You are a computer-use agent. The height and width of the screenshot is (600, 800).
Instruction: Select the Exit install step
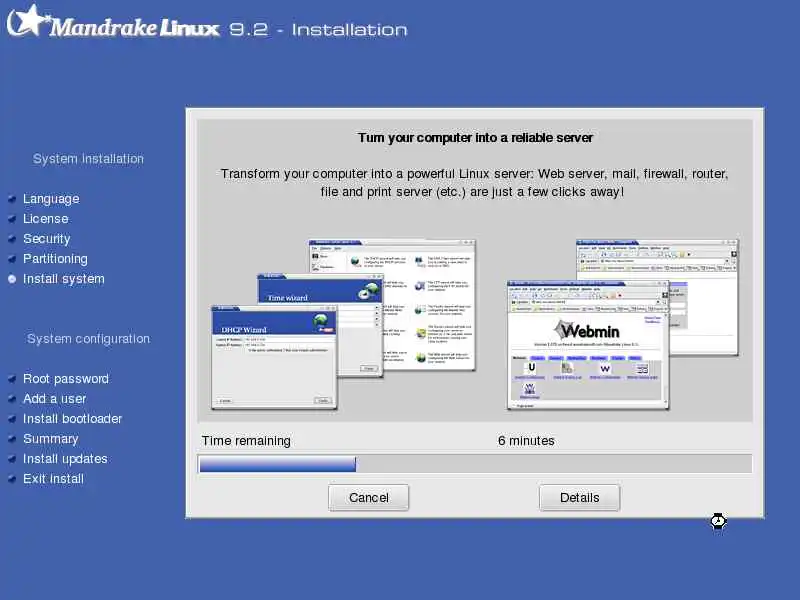53,479
